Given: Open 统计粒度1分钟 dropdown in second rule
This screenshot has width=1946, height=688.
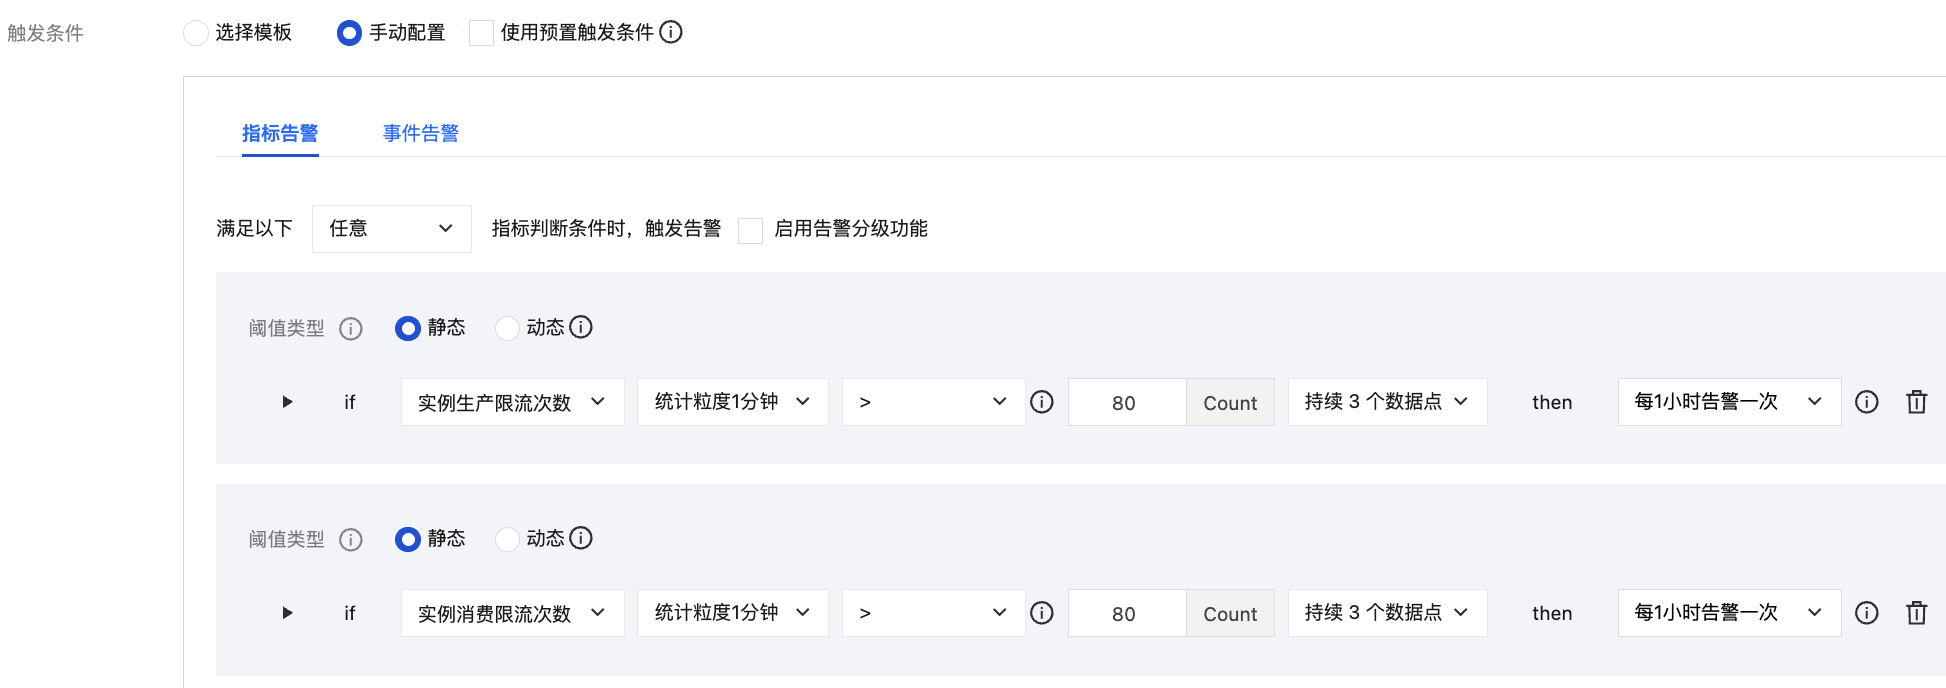Looking at the screenshot, I should [x=732, y=613].
